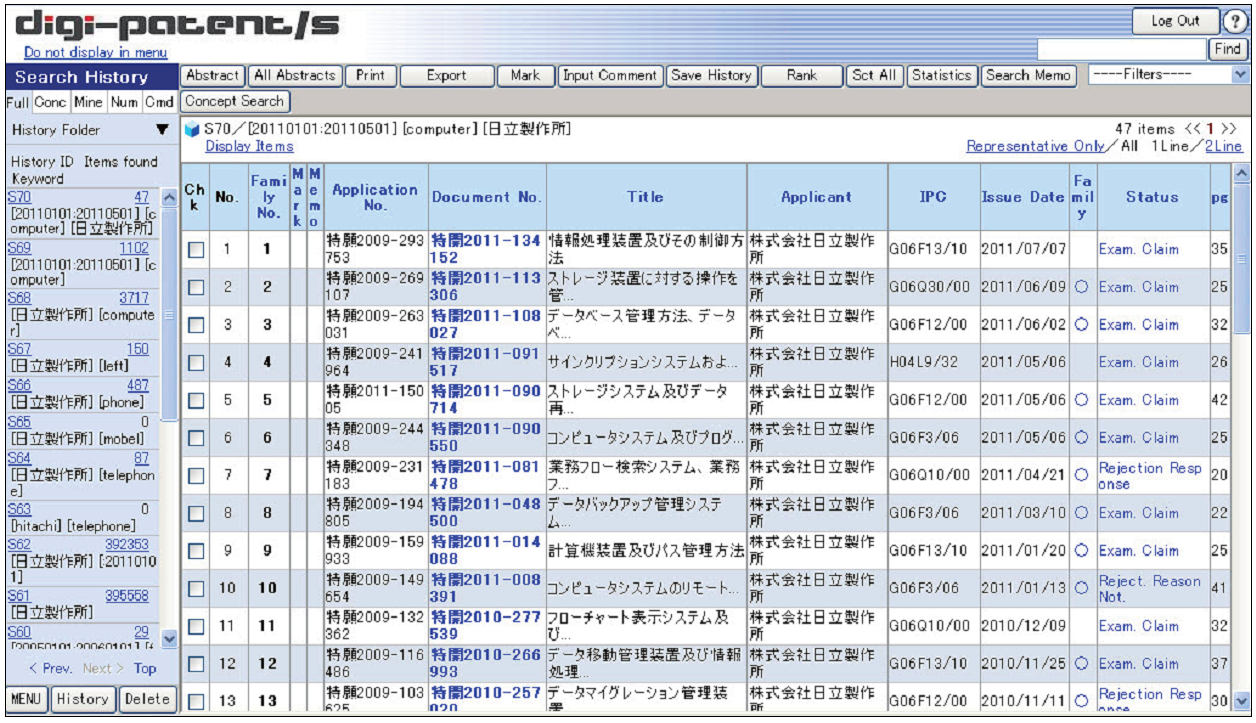This screenshot has width=1256, height=723.
Task: Check the box for row No. 3
Action: coord(196,325)
